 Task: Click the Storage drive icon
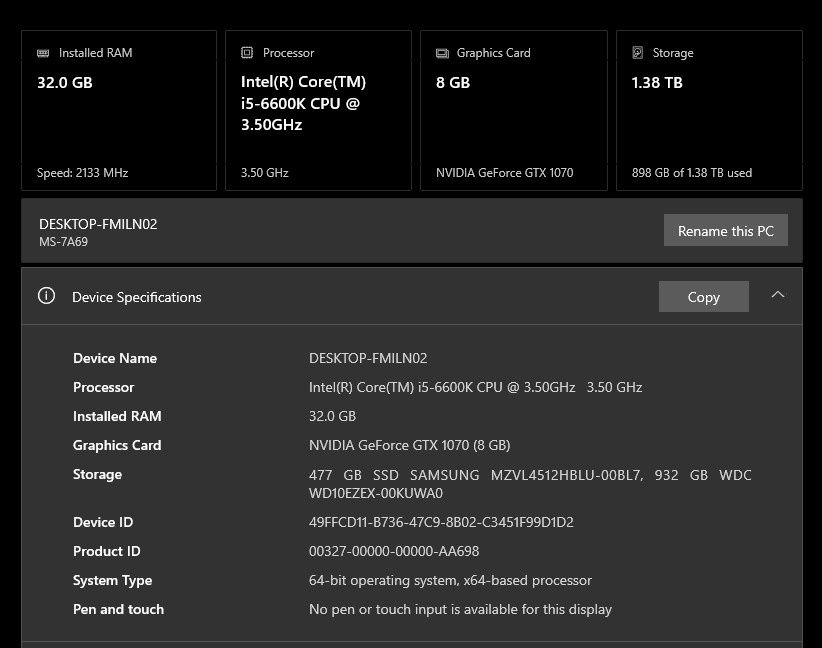[637, 52]
